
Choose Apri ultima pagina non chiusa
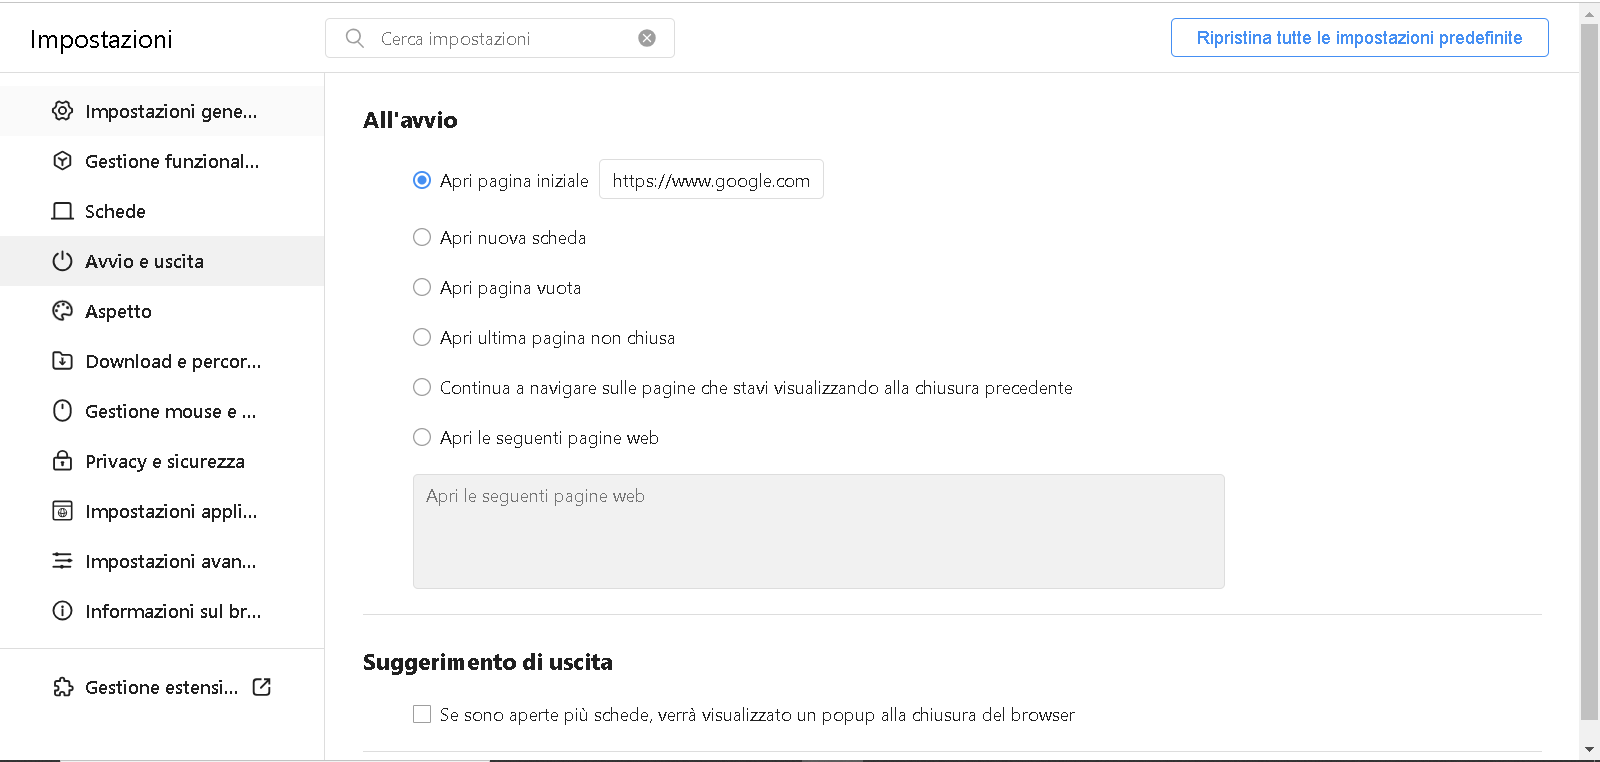(x=422, y=337)
